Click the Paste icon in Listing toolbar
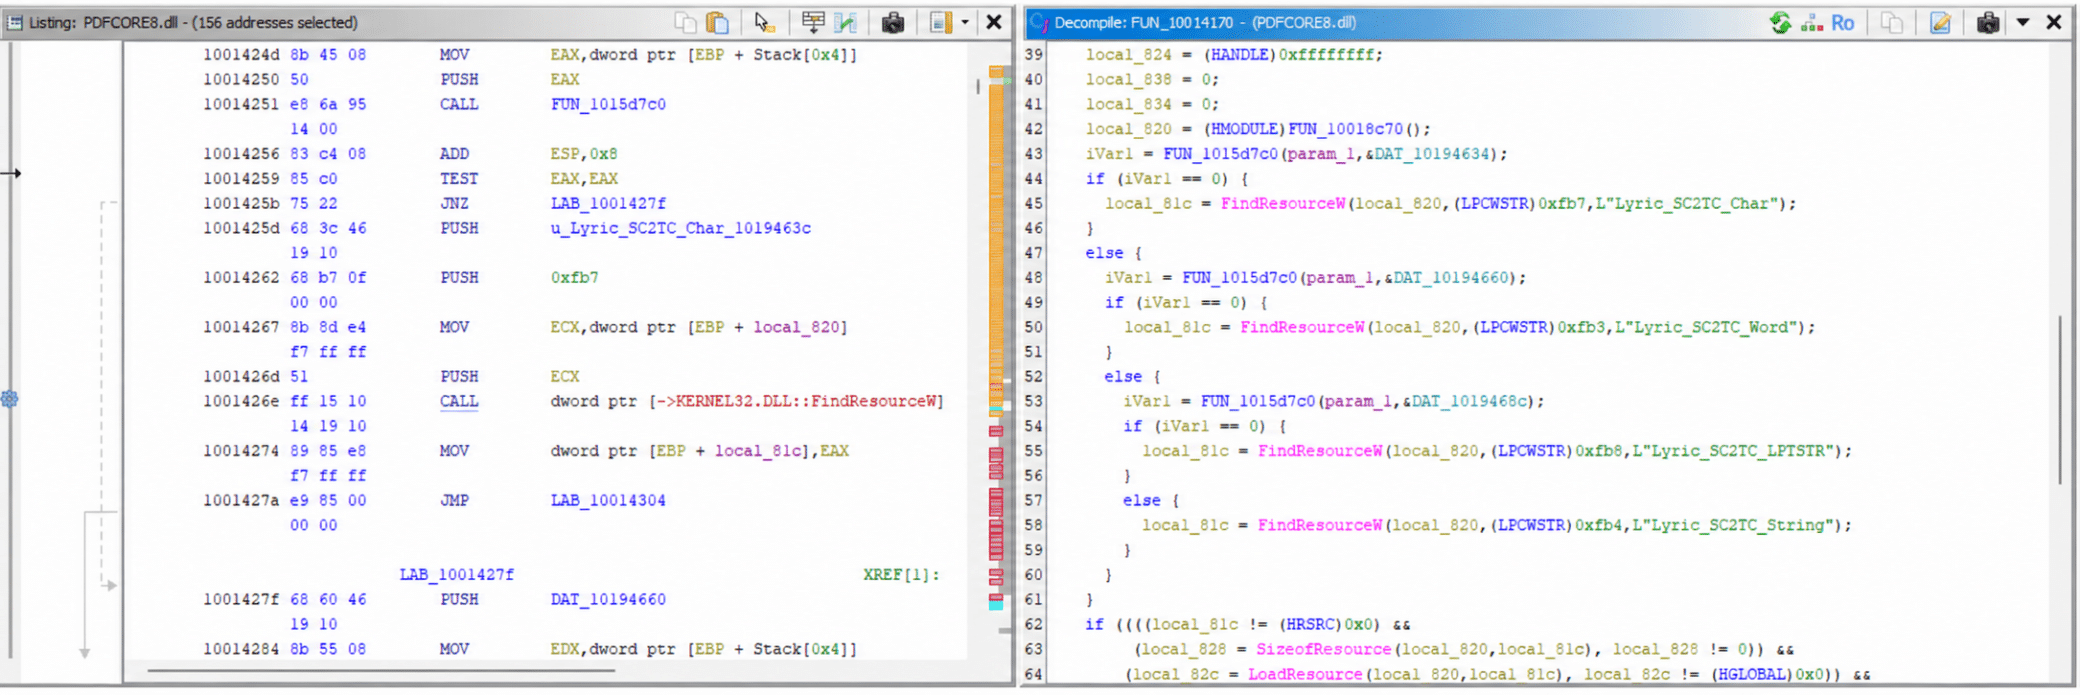 717,22
